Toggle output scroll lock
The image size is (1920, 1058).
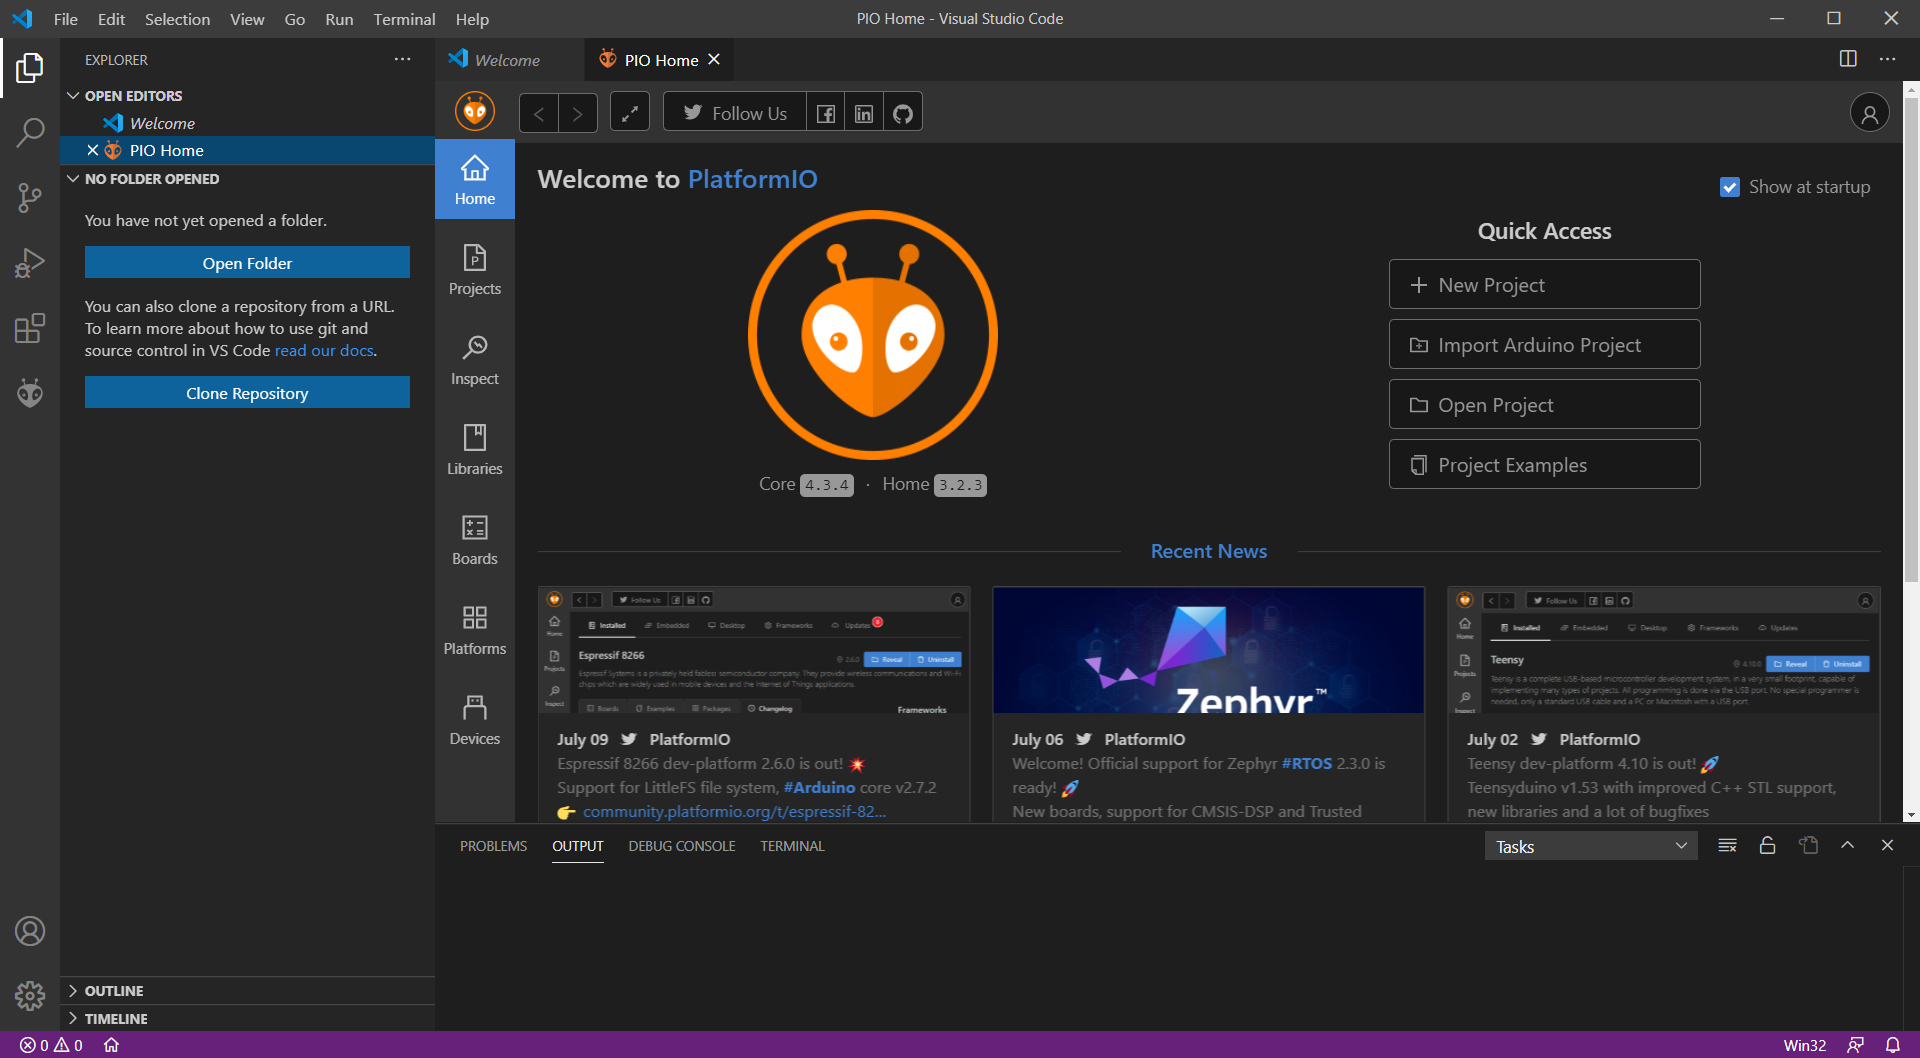click(x=1767, y=846)
